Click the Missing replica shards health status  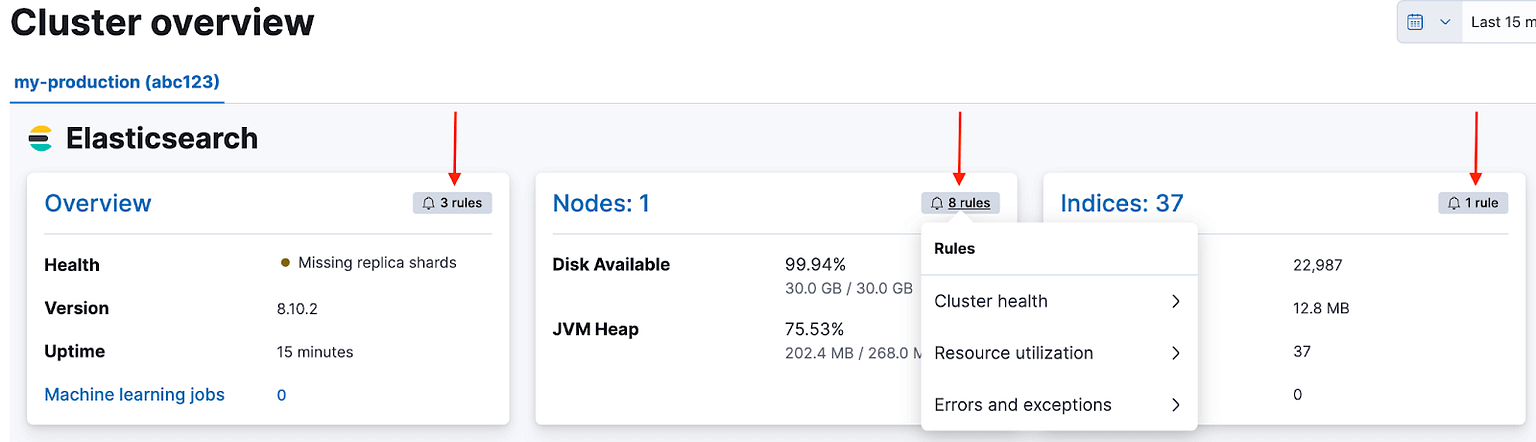click(368, 263)
